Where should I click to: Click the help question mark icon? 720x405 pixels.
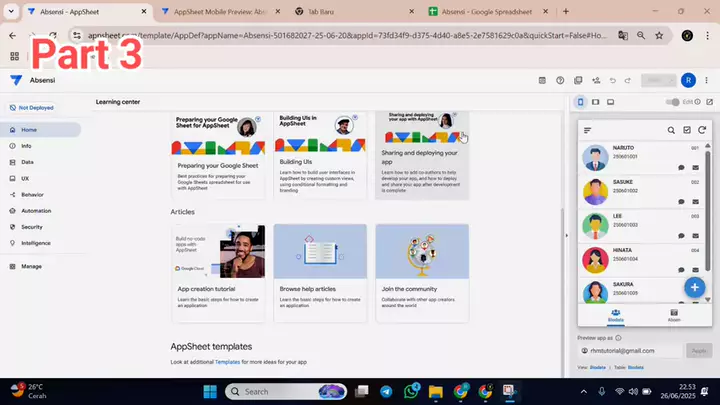[x=560, y=80]
